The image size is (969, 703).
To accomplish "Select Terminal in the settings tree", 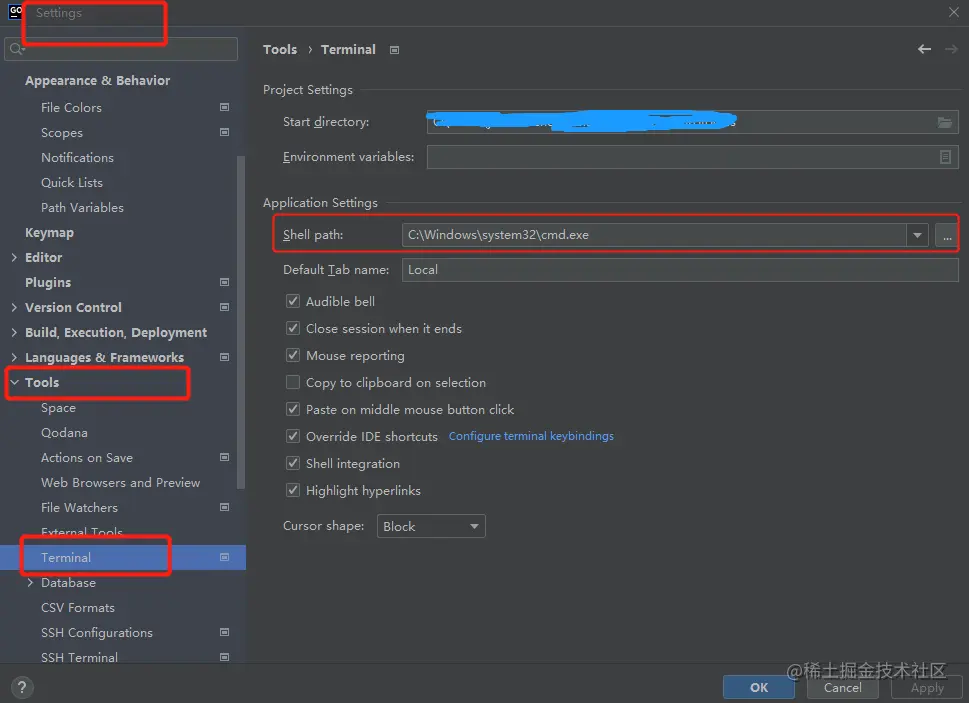I will coord(123,557).
